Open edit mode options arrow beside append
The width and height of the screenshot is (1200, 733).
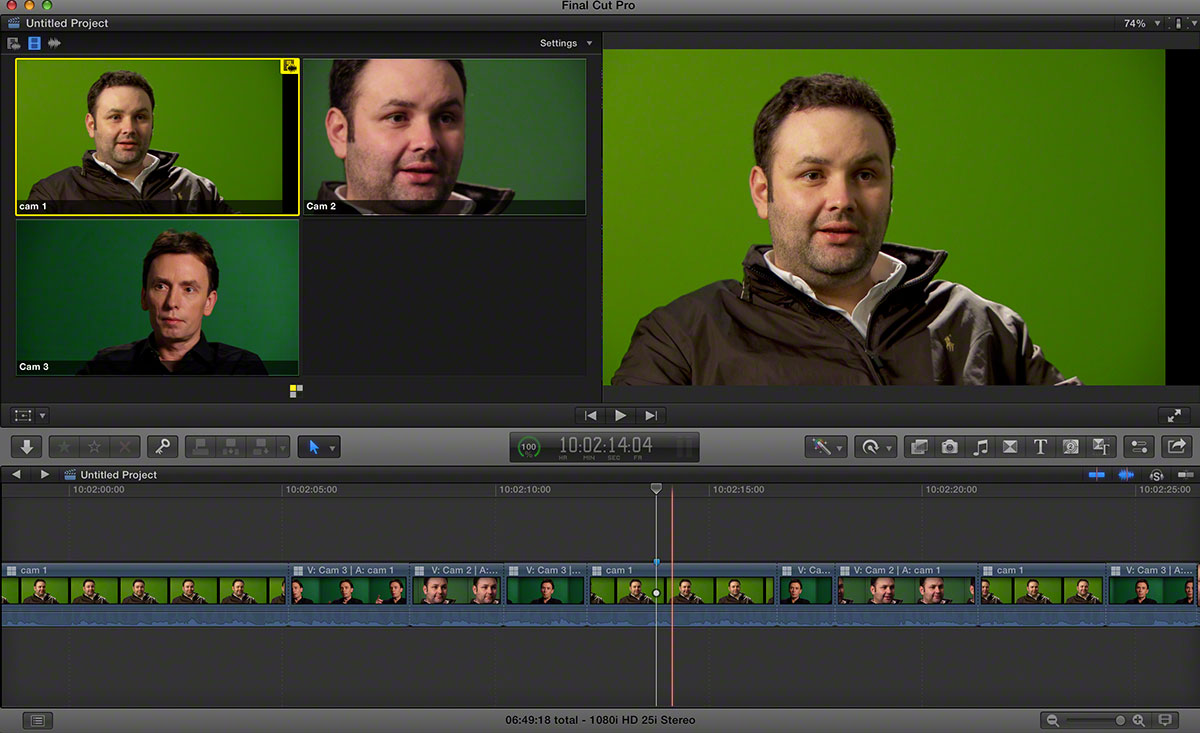(283, 447)
